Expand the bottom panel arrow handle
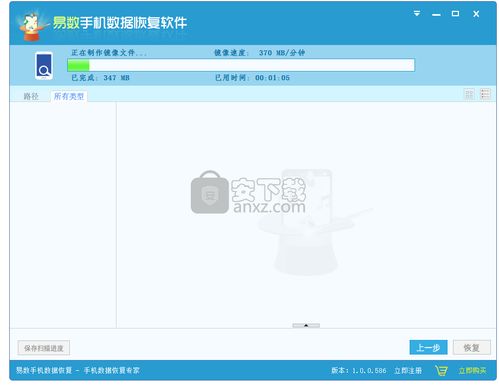 [x=306, y=325]
